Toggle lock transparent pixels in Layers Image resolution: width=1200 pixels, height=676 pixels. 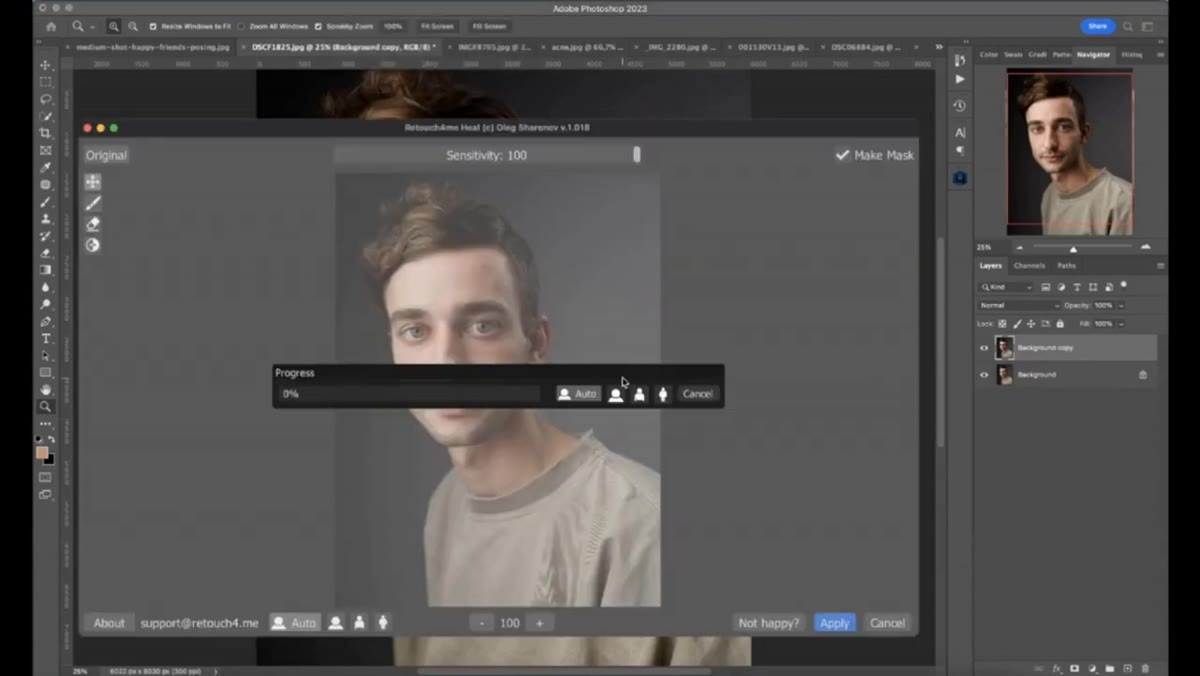pos(1003,324)
